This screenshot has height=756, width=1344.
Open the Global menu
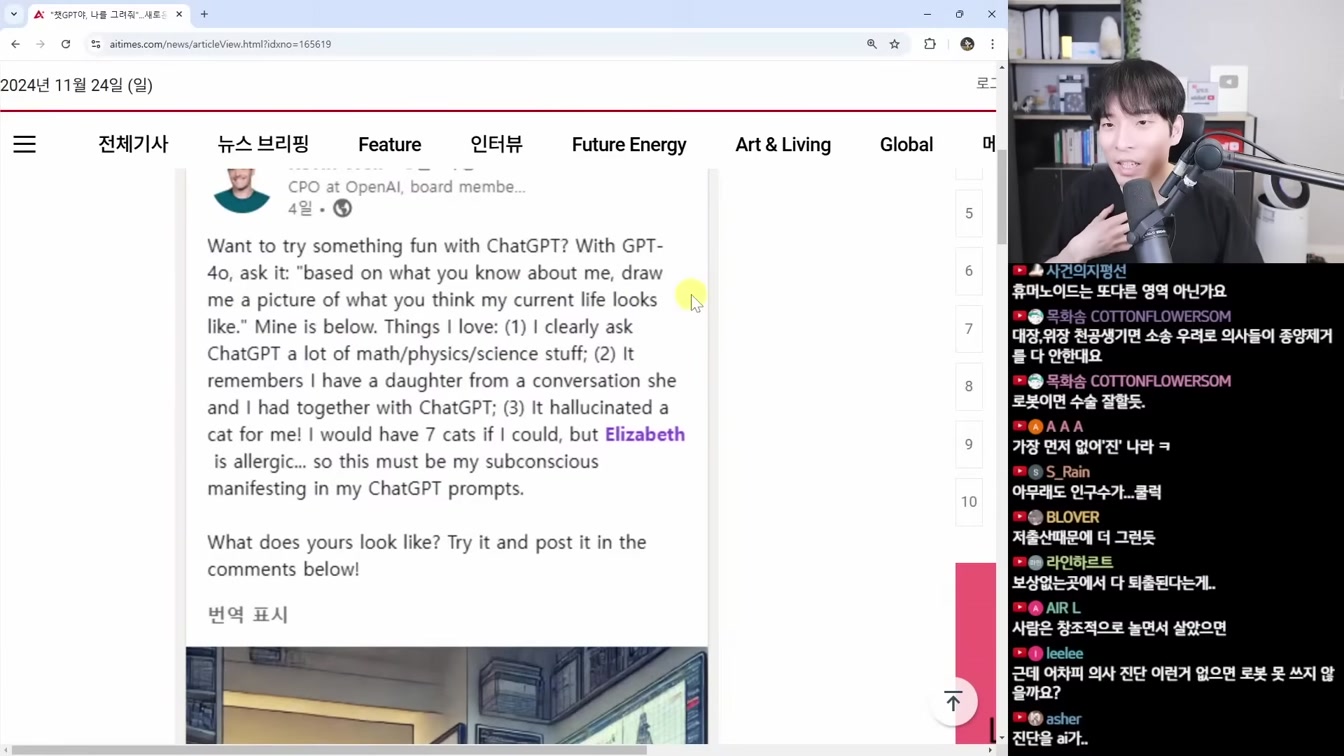906,145
